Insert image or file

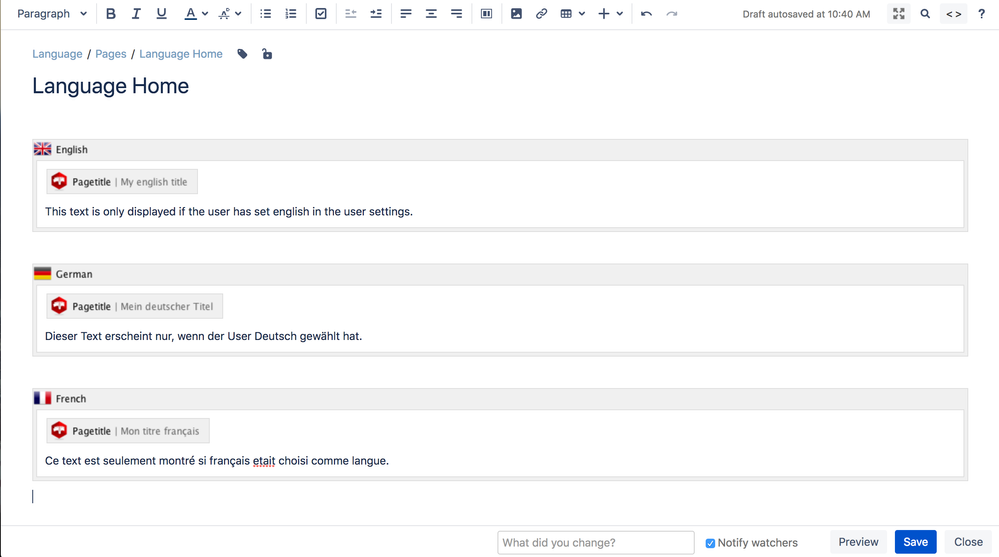(x=516, y=13)
